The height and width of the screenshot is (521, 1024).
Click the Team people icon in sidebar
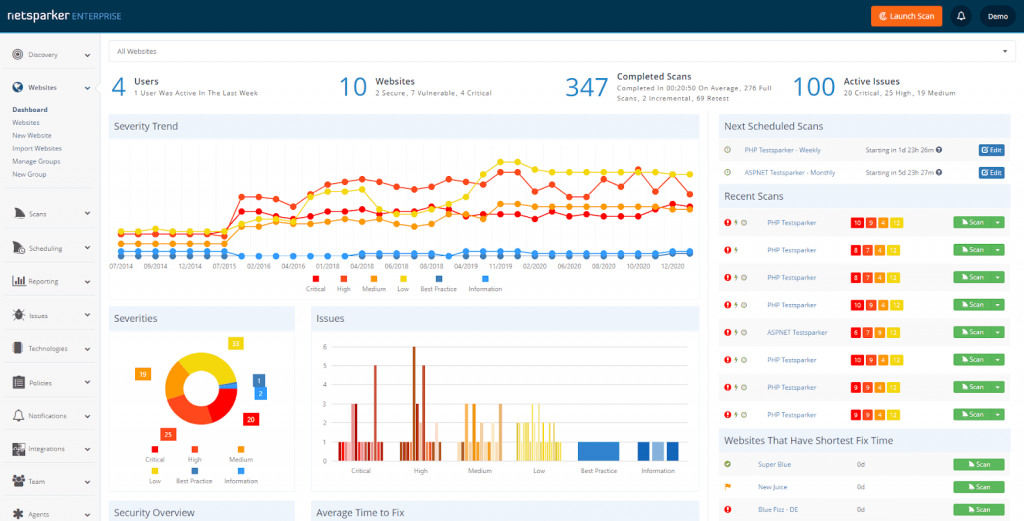[x=18, y=481]
